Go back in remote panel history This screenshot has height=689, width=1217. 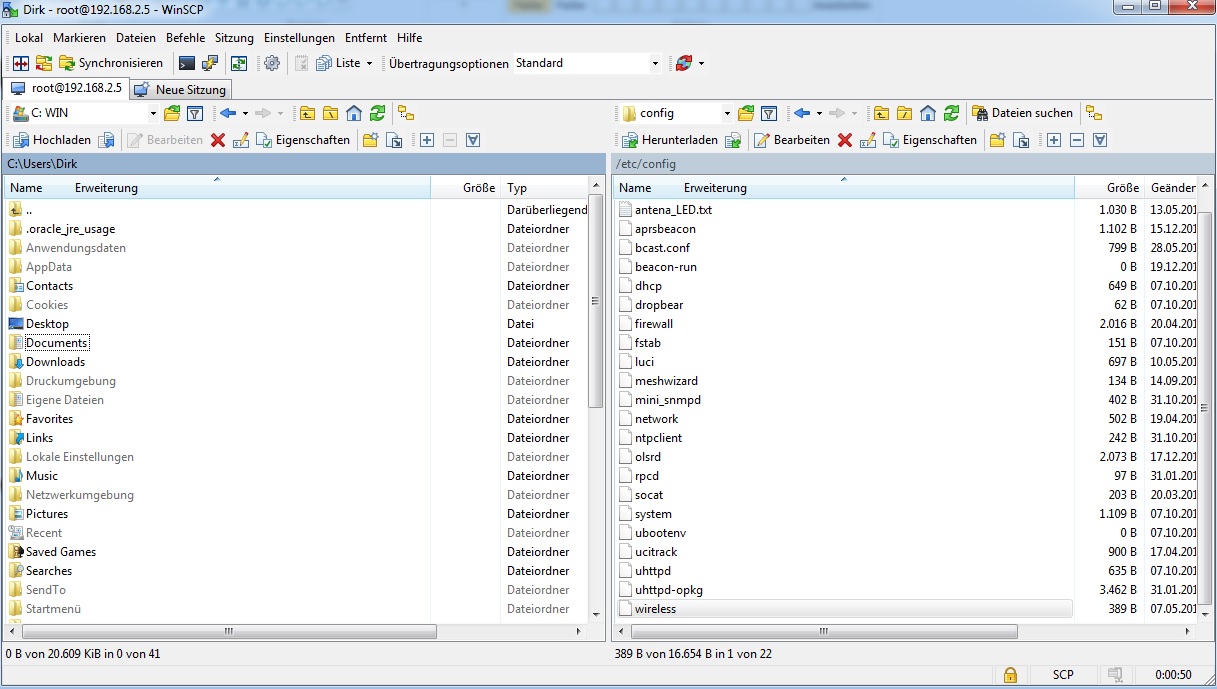802,113
